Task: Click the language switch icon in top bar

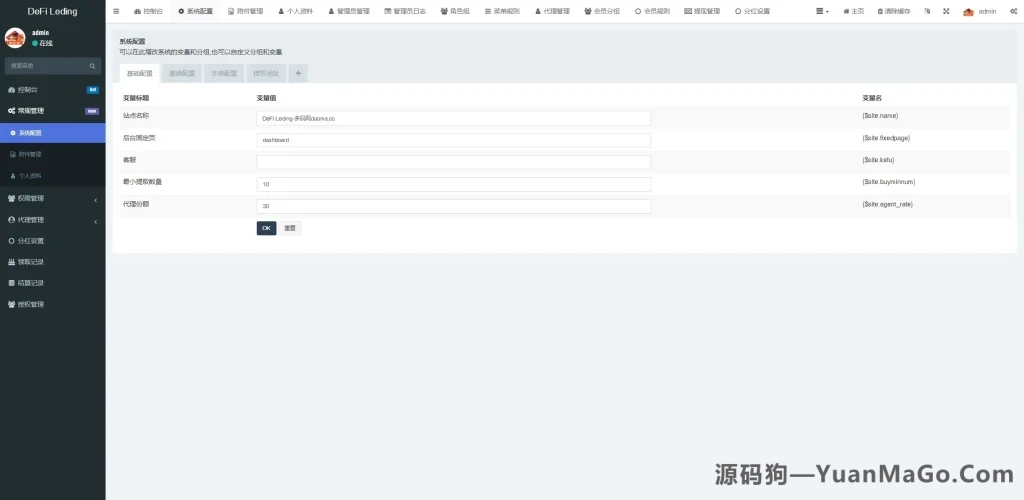Action: click(927, 11)
